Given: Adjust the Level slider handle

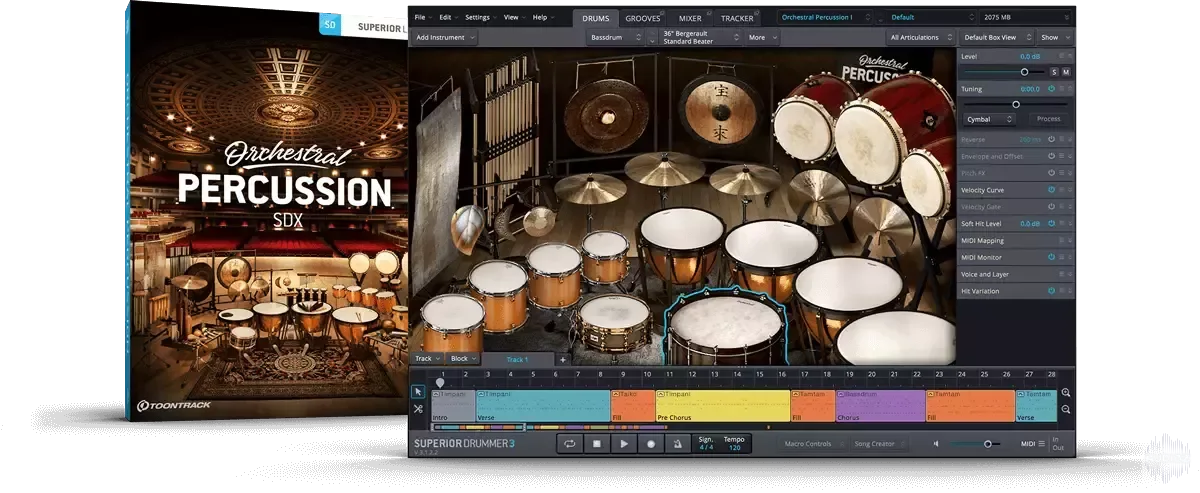Looking at the screenshot, I should (x=1024, y=72).
